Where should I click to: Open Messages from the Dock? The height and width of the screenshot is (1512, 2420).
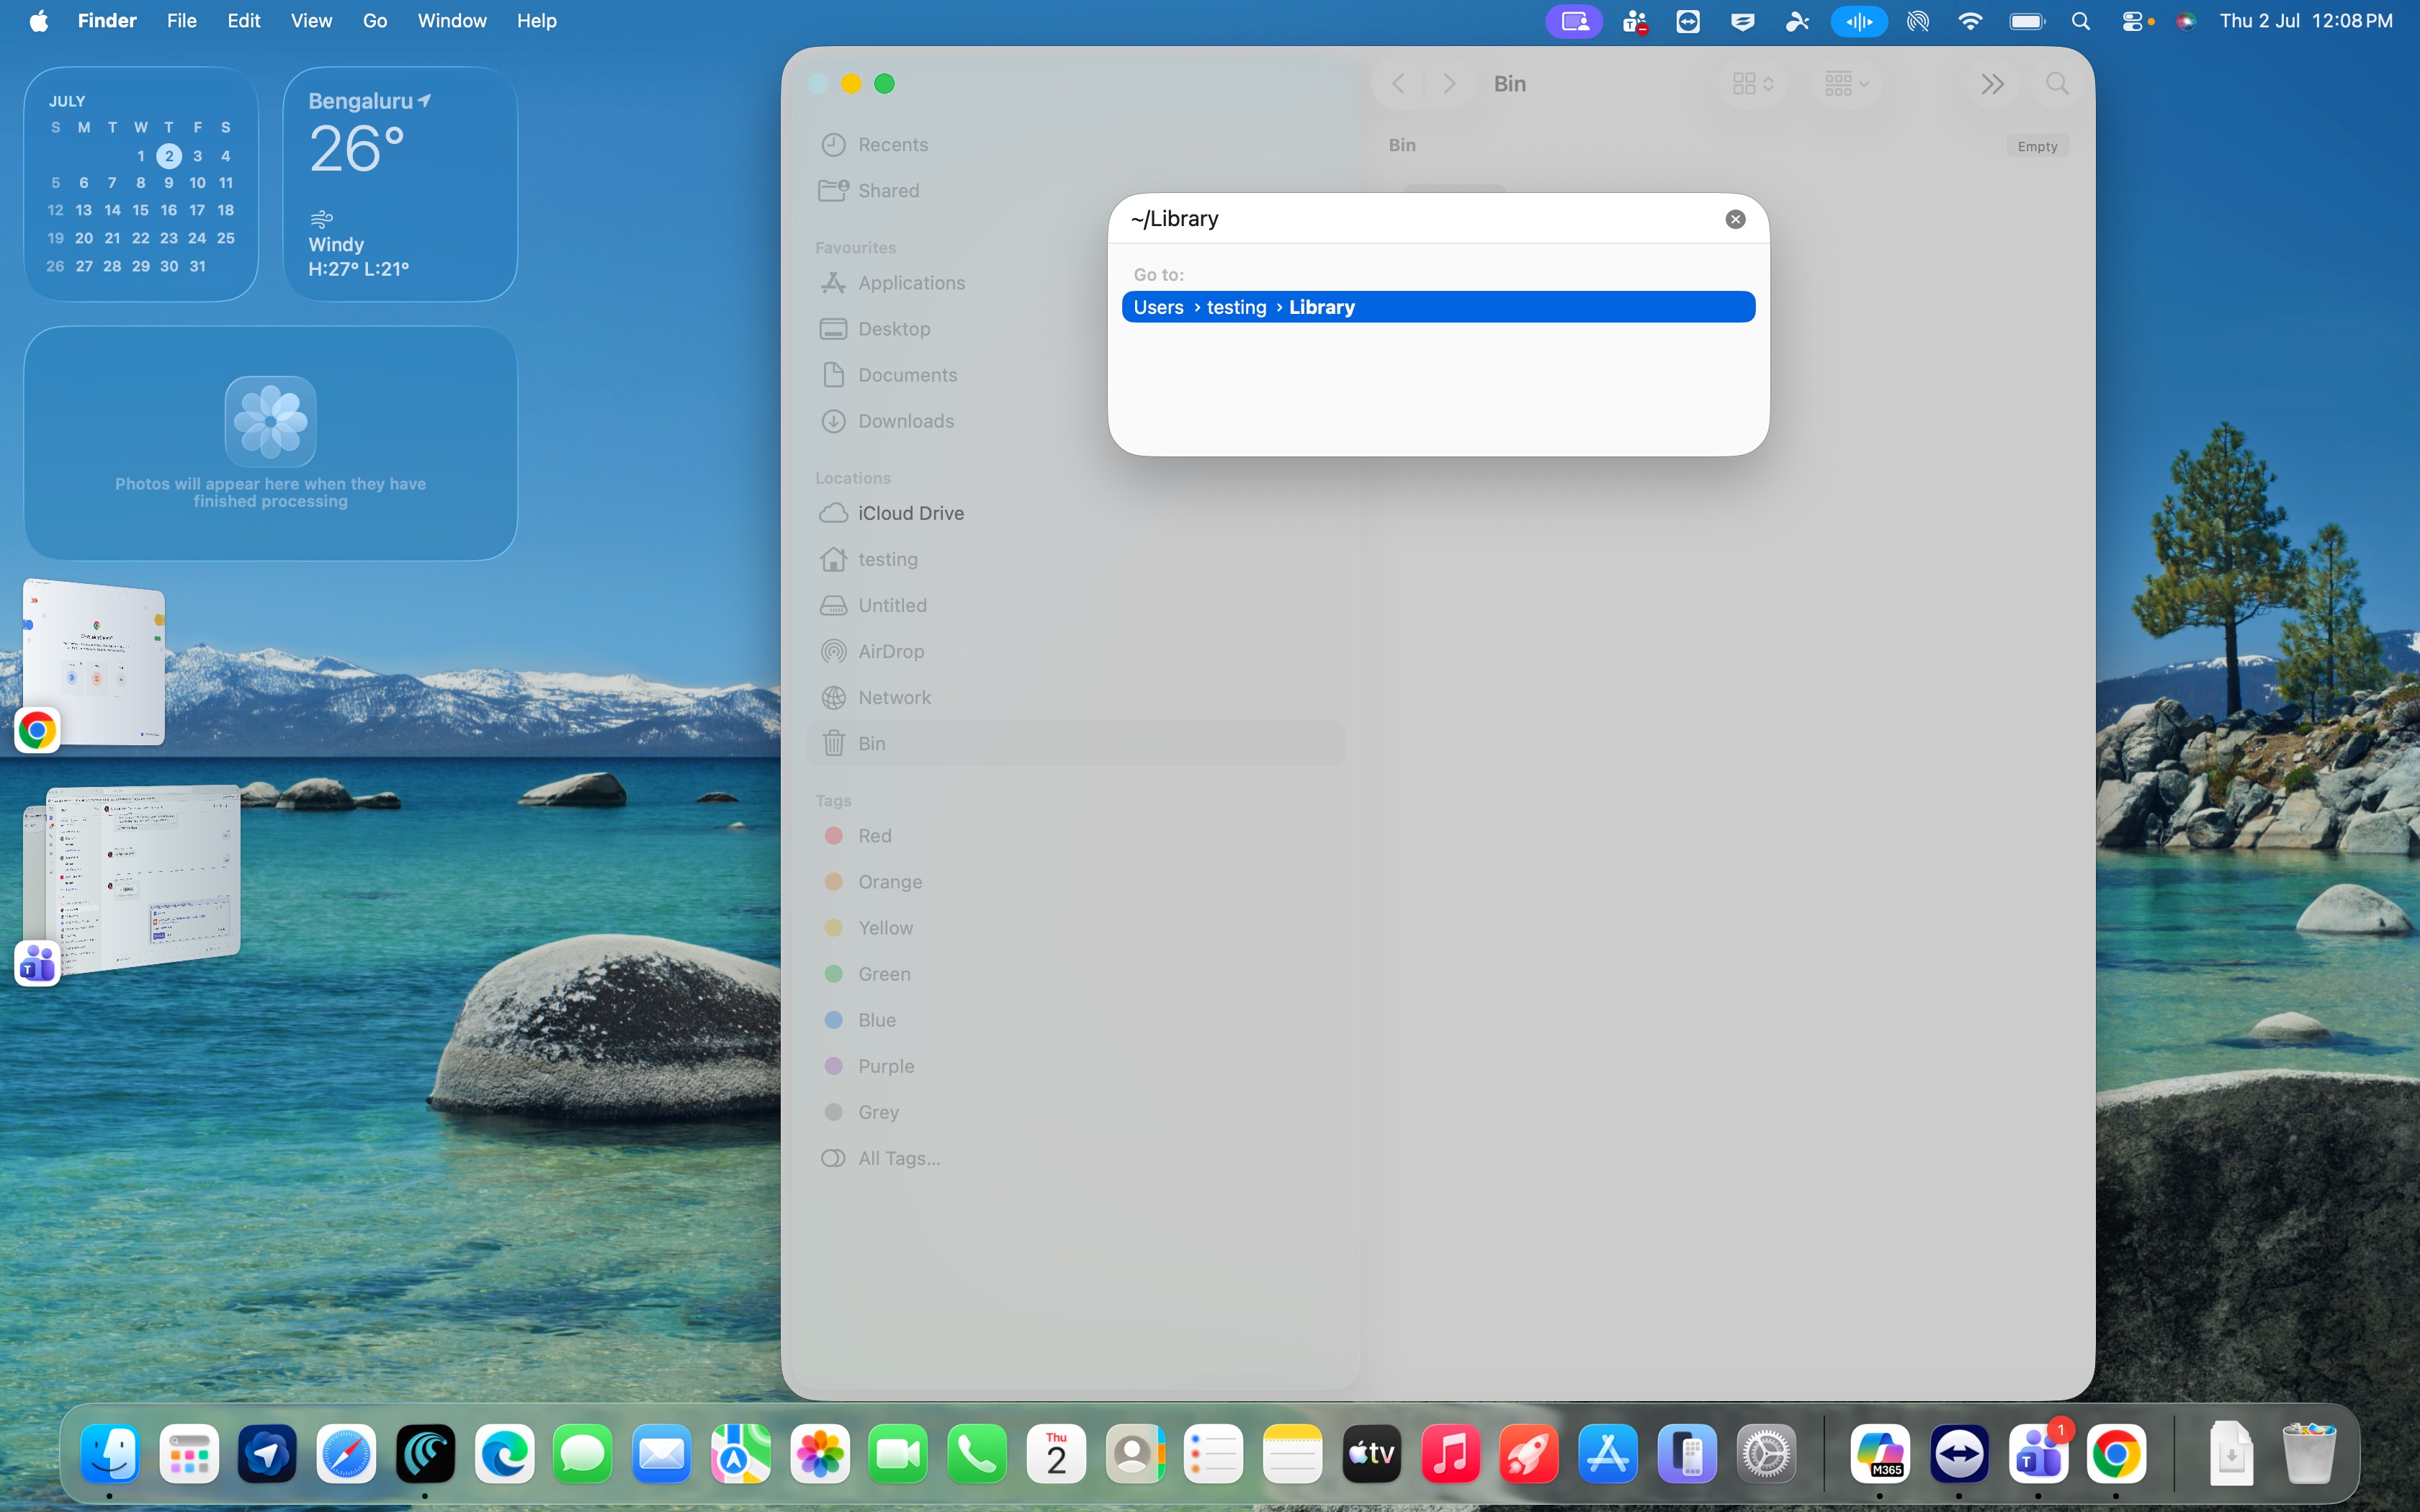[583, 1453]
